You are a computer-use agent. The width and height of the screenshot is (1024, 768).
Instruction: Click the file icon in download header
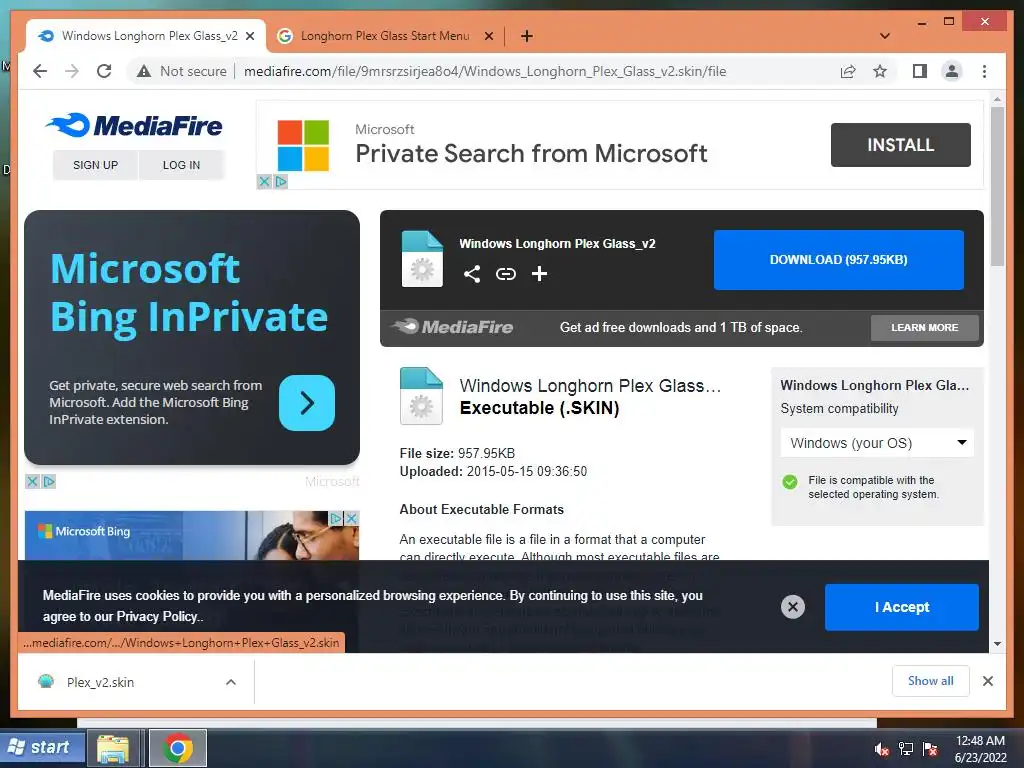[422, 259]
